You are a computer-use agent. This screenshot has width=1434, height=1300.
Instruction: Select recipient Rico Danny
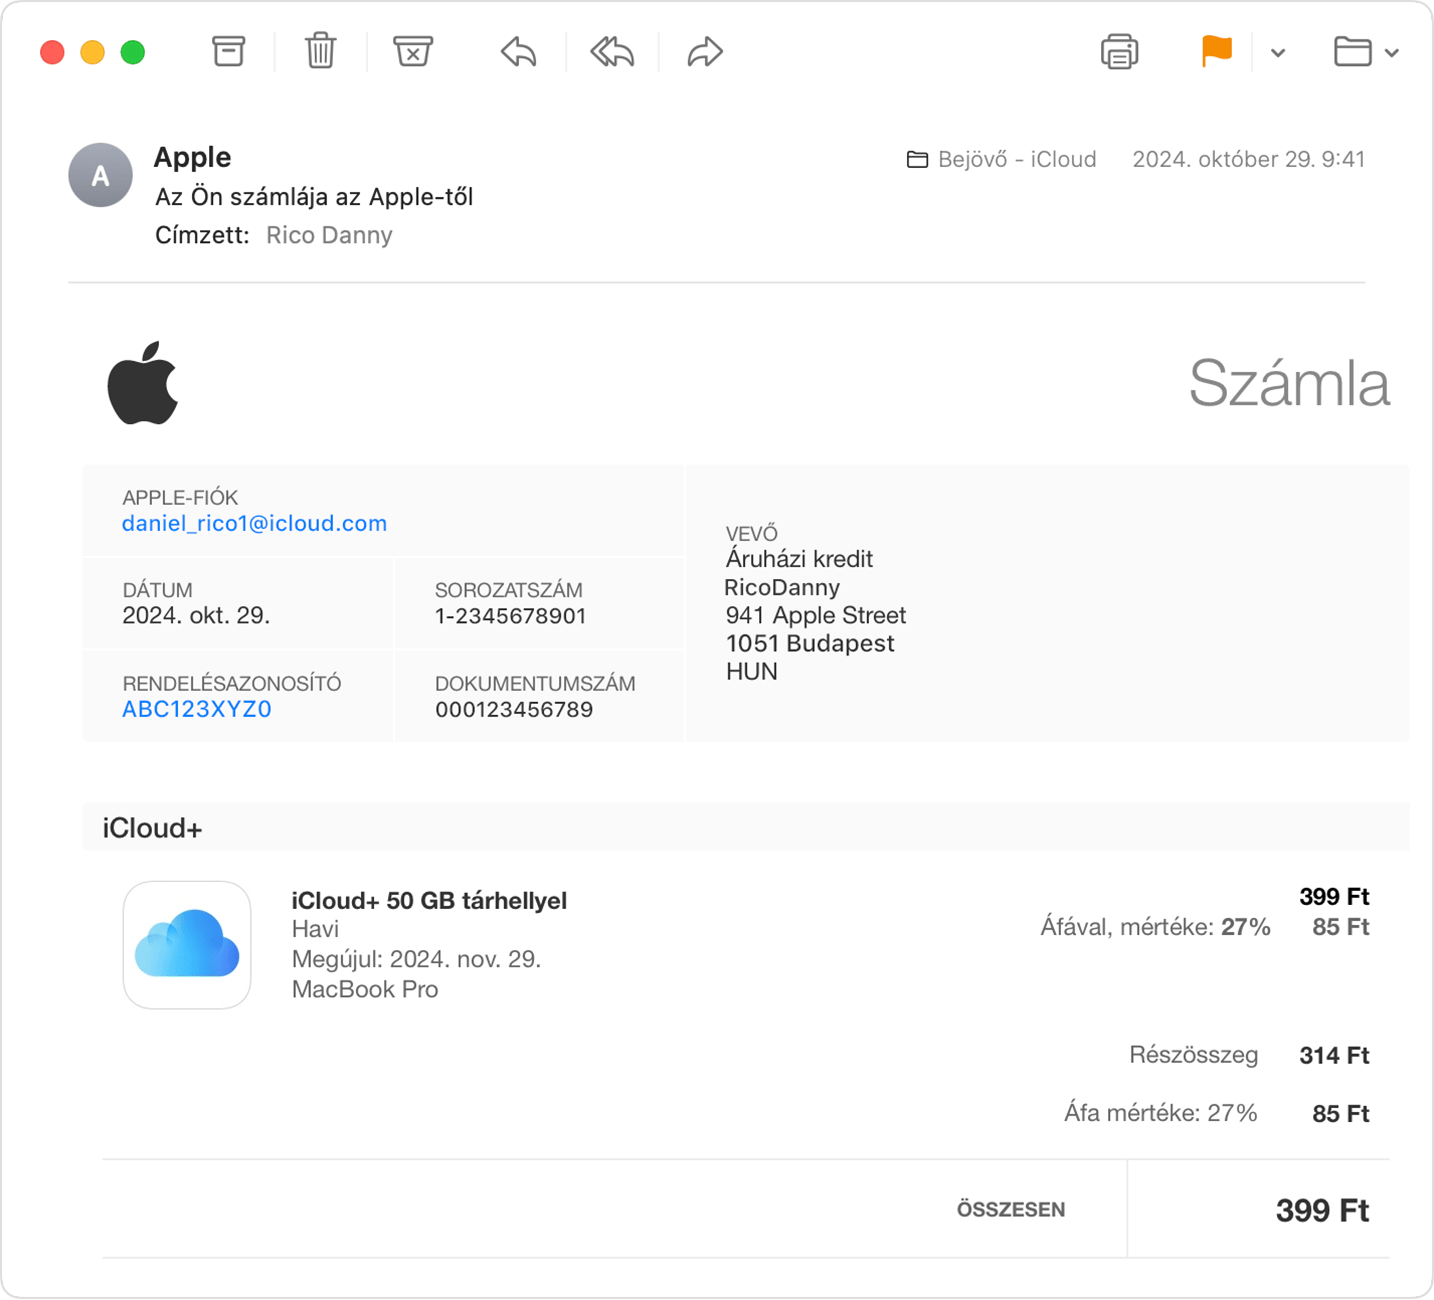[x=329, y=235]
